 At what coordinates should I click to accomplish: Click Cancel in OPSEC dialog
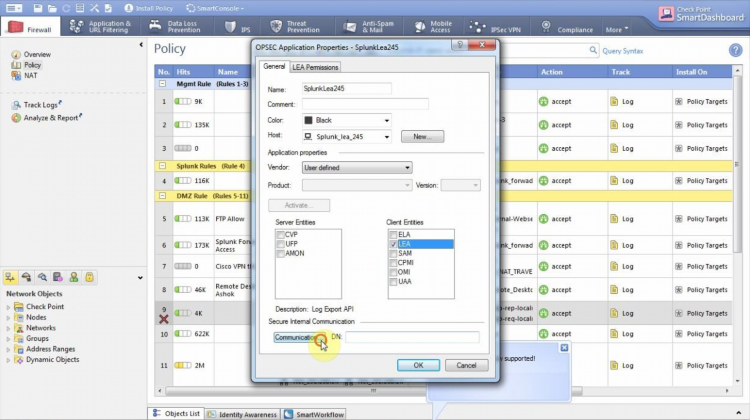pyautogui.click(x=466, y=365)
